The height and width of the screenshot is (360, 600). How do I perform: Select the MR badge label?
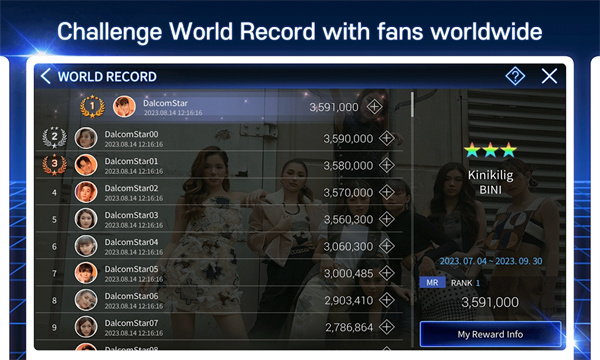[432, 282]
